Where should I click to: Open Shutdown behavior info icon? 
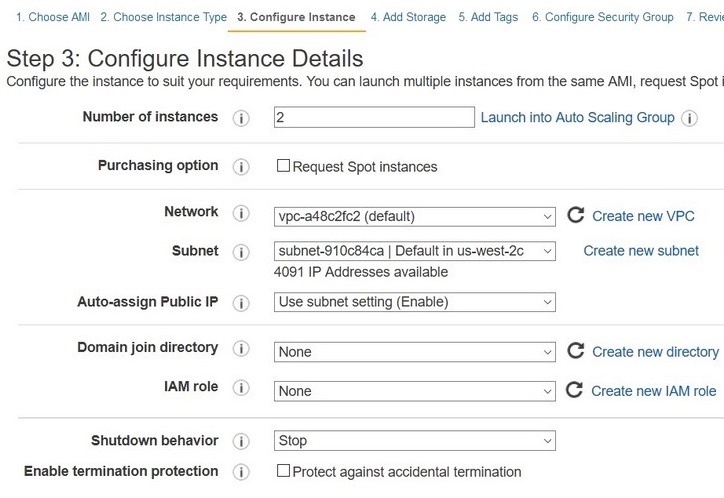click(241, 442)
